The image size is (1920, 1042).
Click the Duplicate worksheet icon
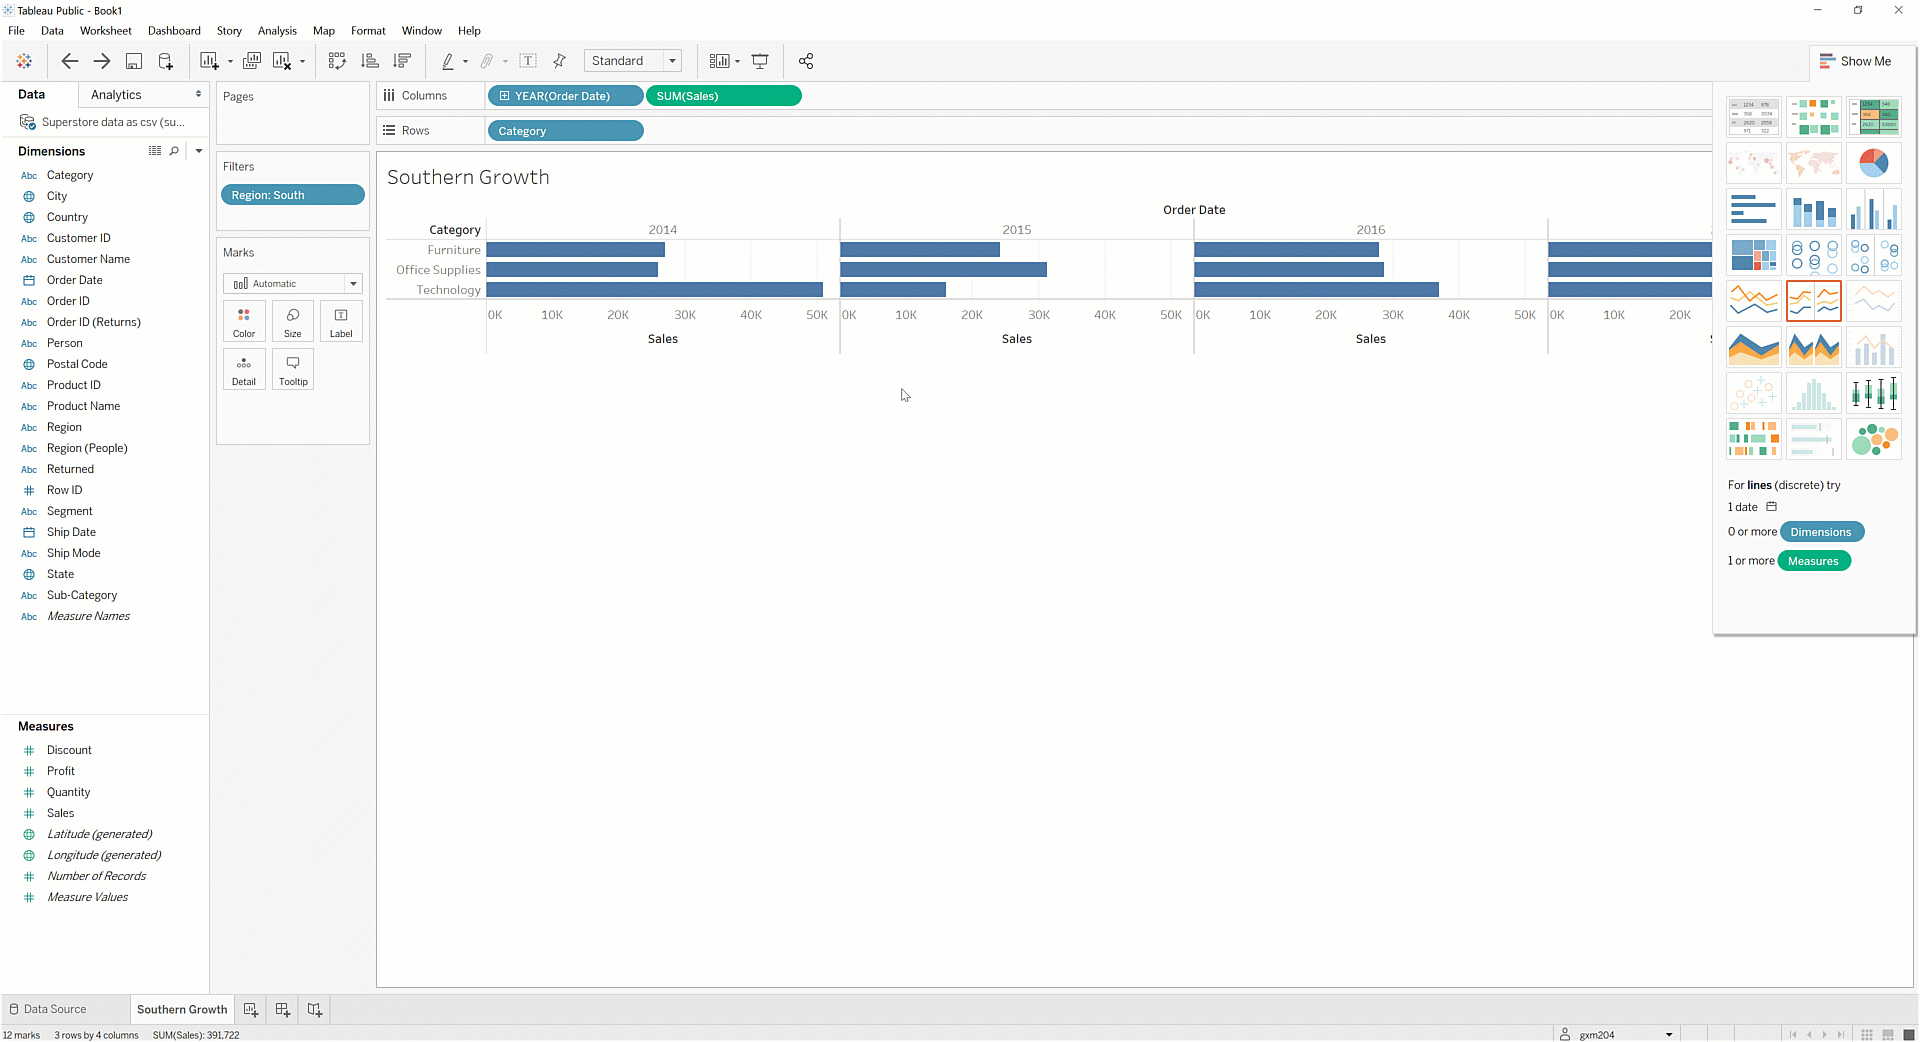pyautogui.click(x=252, y=61)
